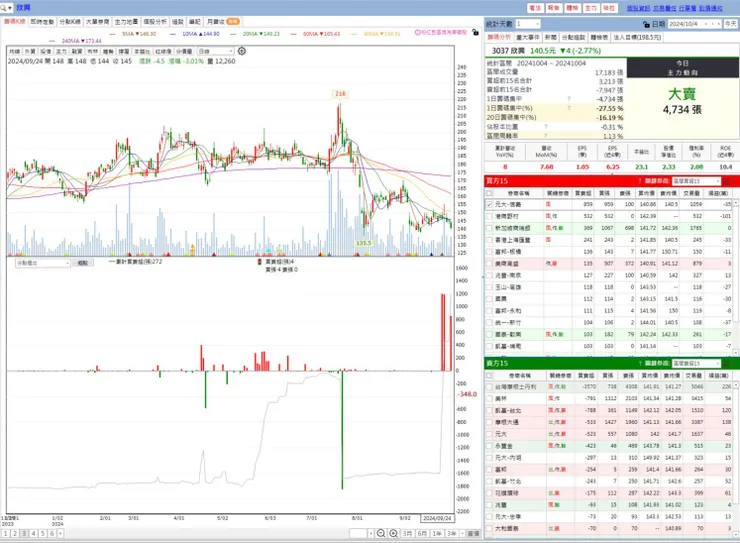Viewport: 740px width, 543px height.
Task: Click the 60MA legend color line
Action: click(x=294, y=34)
